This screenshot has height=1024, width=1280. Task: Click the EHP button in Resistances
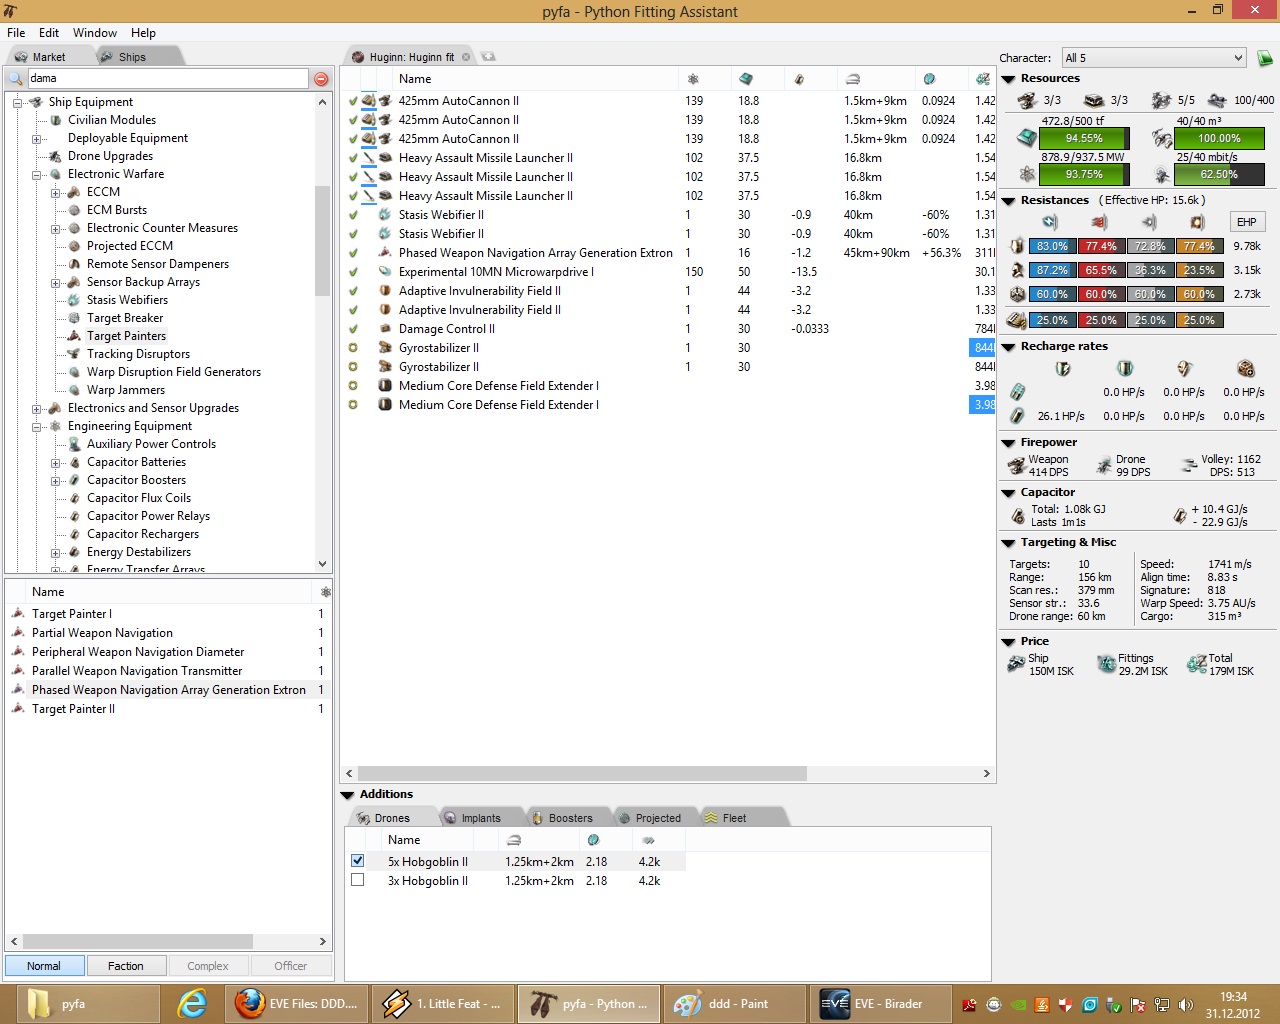[x=1246, y=222]
